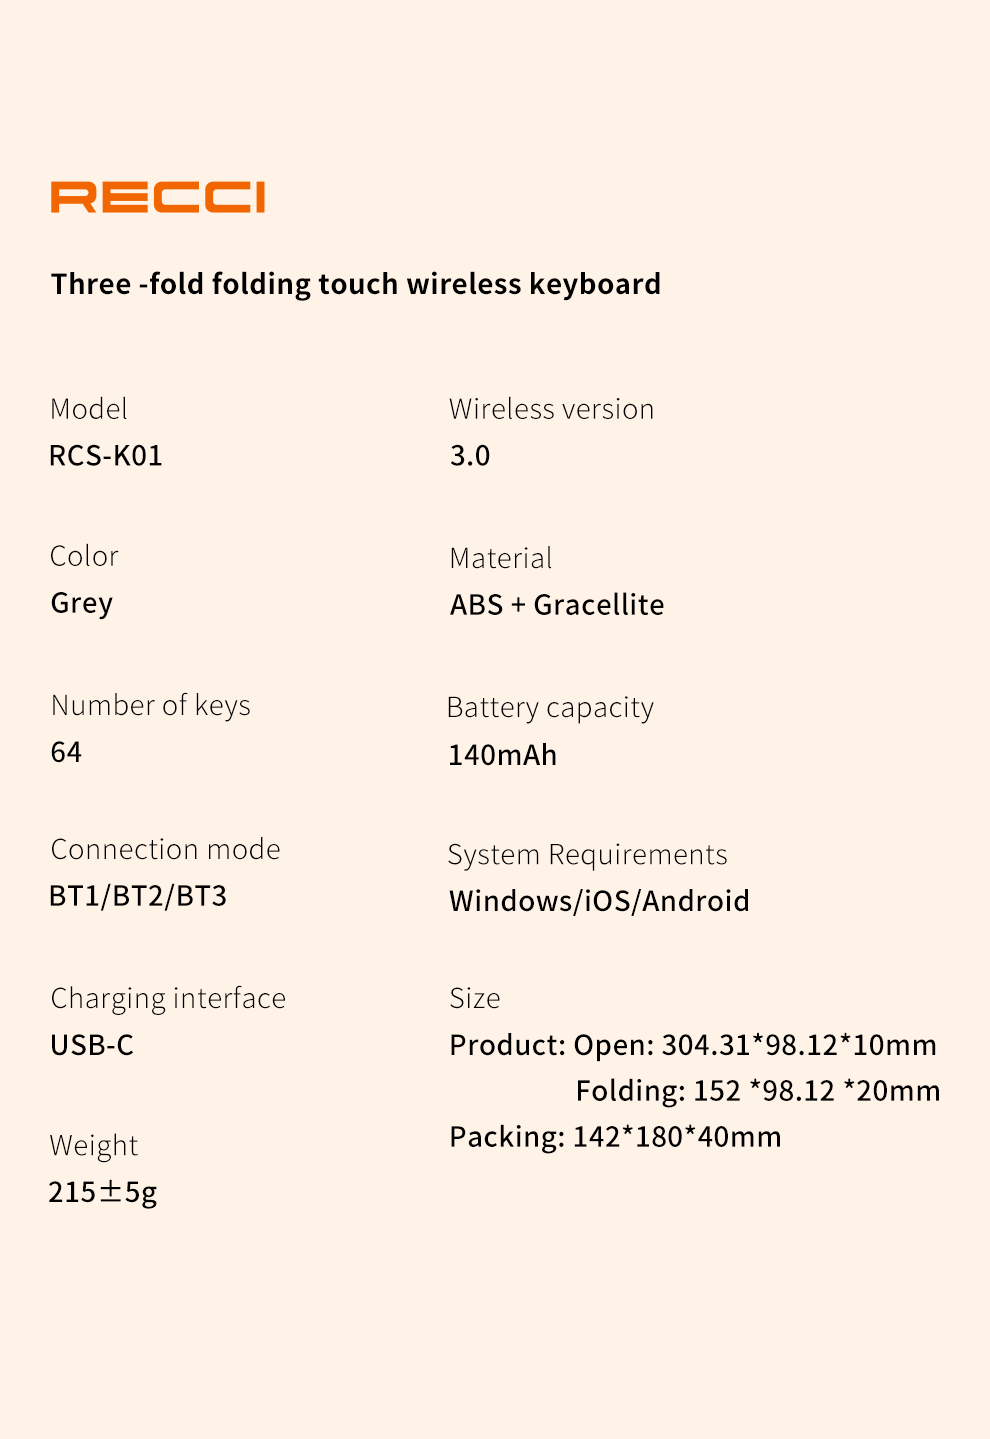Click the ABS + Gracellite text
Viewport: 990px width, 1439px height.
click(557, 605)
